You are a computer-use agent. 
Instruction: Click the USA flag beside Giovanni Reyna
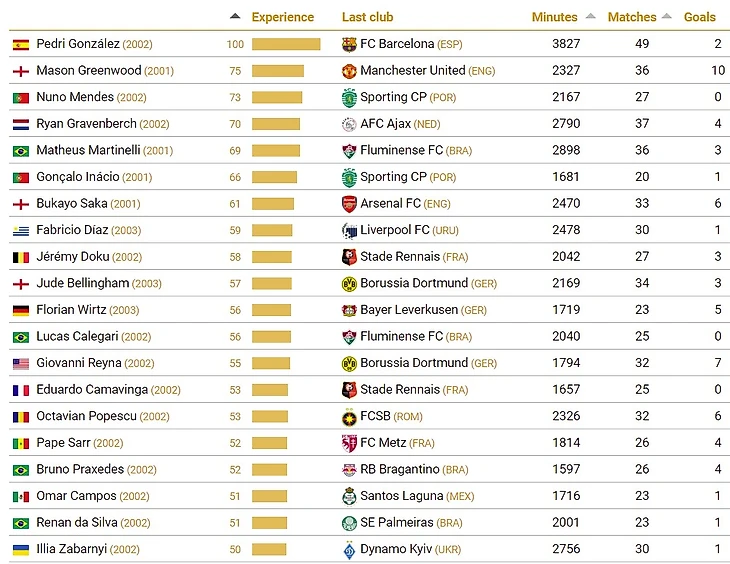(x=20, y=363)
